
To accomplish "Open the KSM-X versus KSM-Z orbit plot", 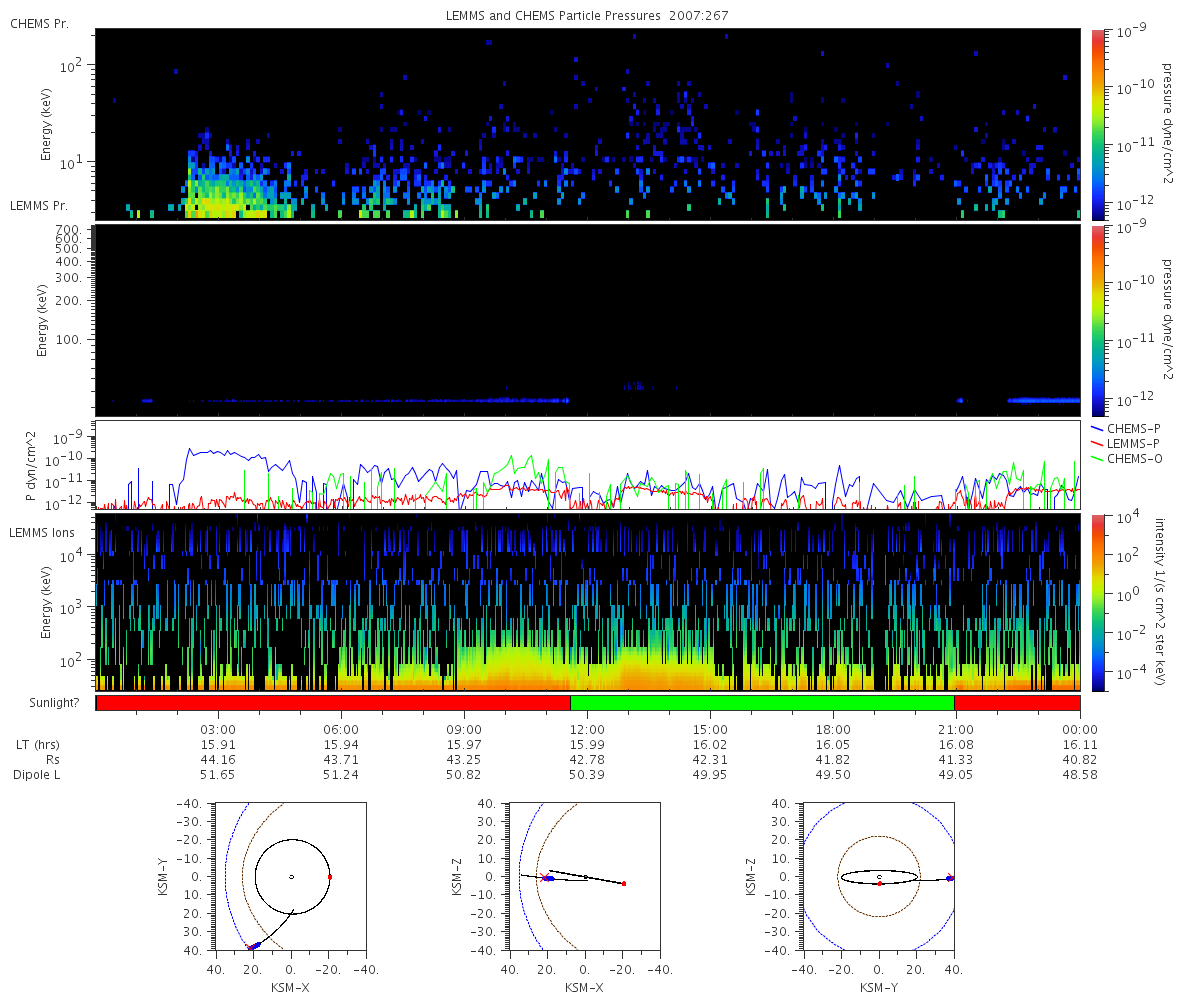I will click(x=585, y=877).
